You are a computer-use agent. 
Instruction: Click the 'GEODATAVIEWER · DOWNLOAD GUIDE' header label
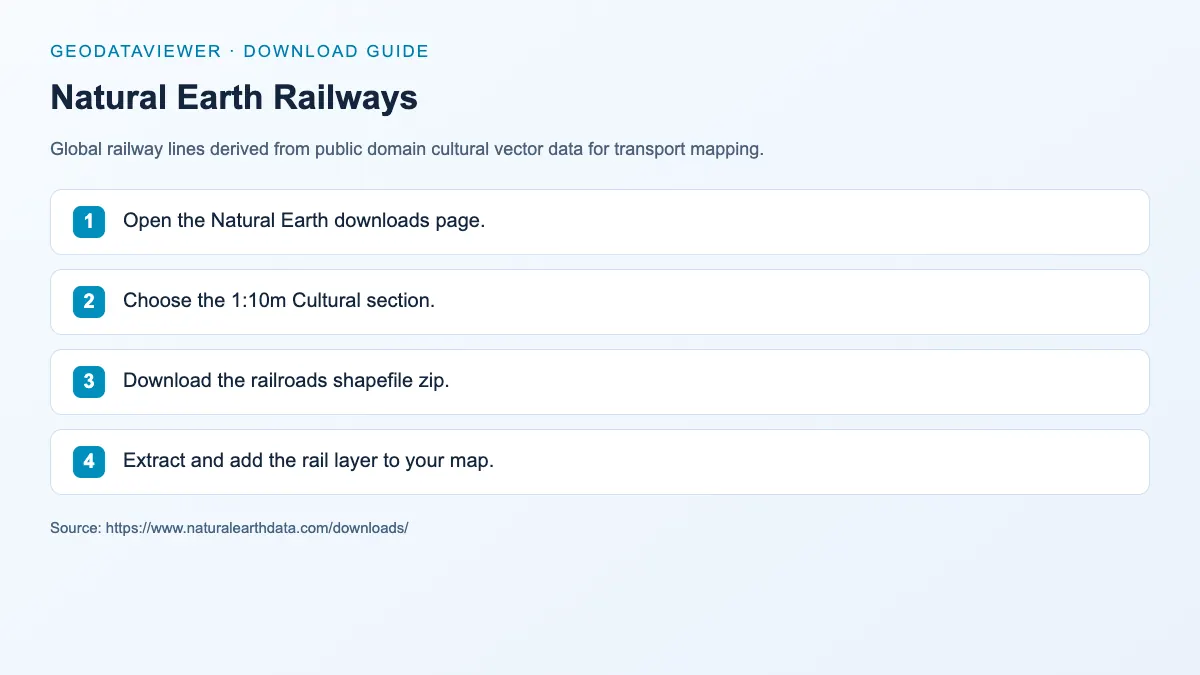[239, 51]
